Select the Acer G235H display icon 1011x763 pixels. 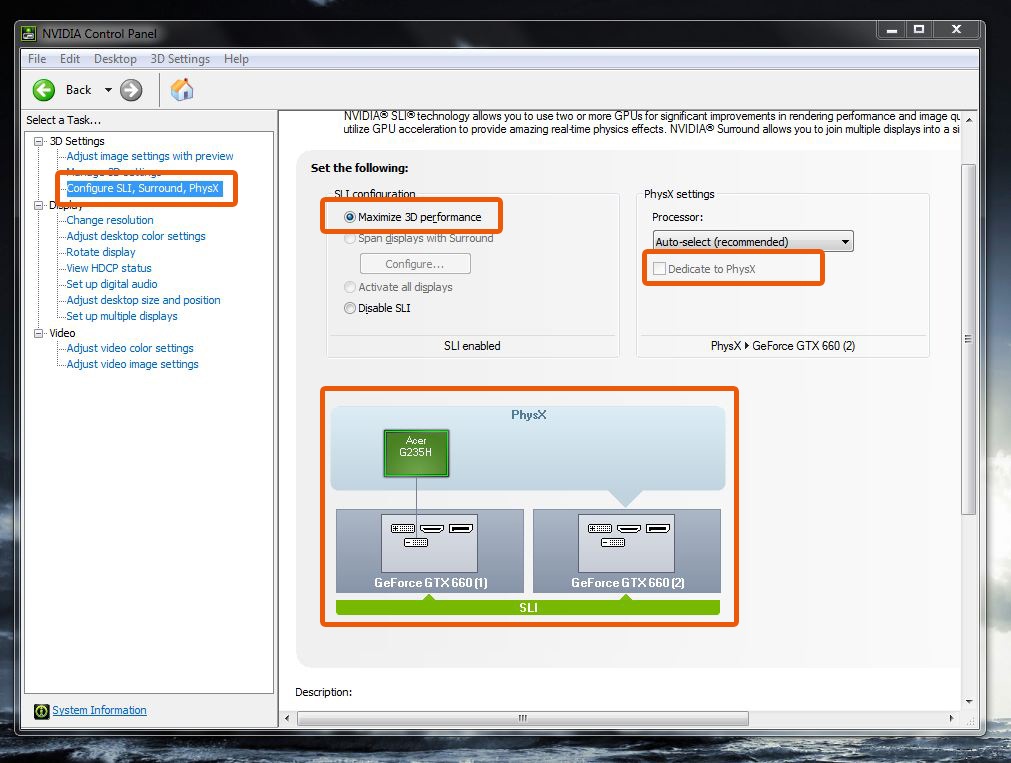pyautogui.click(x=416, y=453)
